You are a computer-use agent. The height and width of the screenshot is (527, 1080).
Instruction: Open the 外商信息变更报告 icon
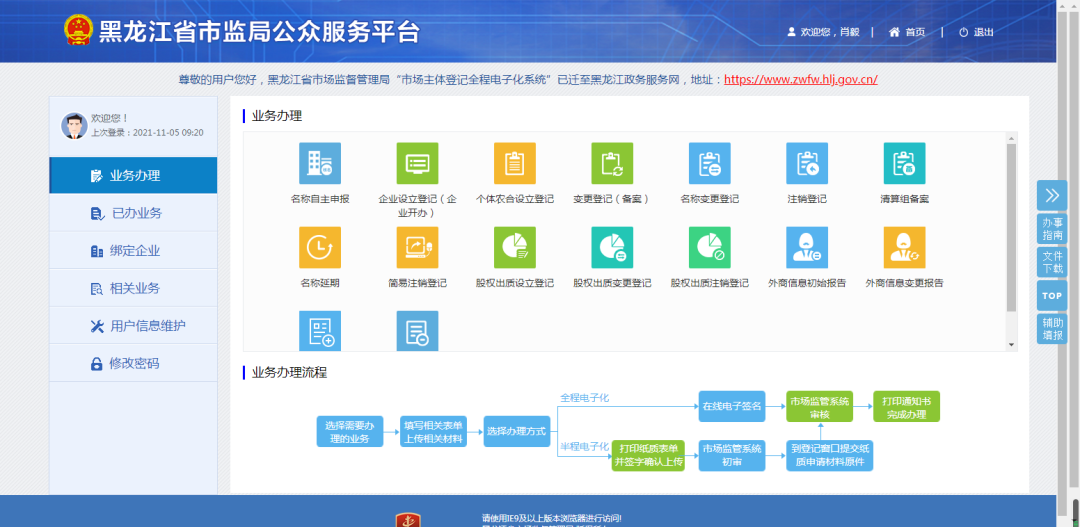click(x=904, y=247)
